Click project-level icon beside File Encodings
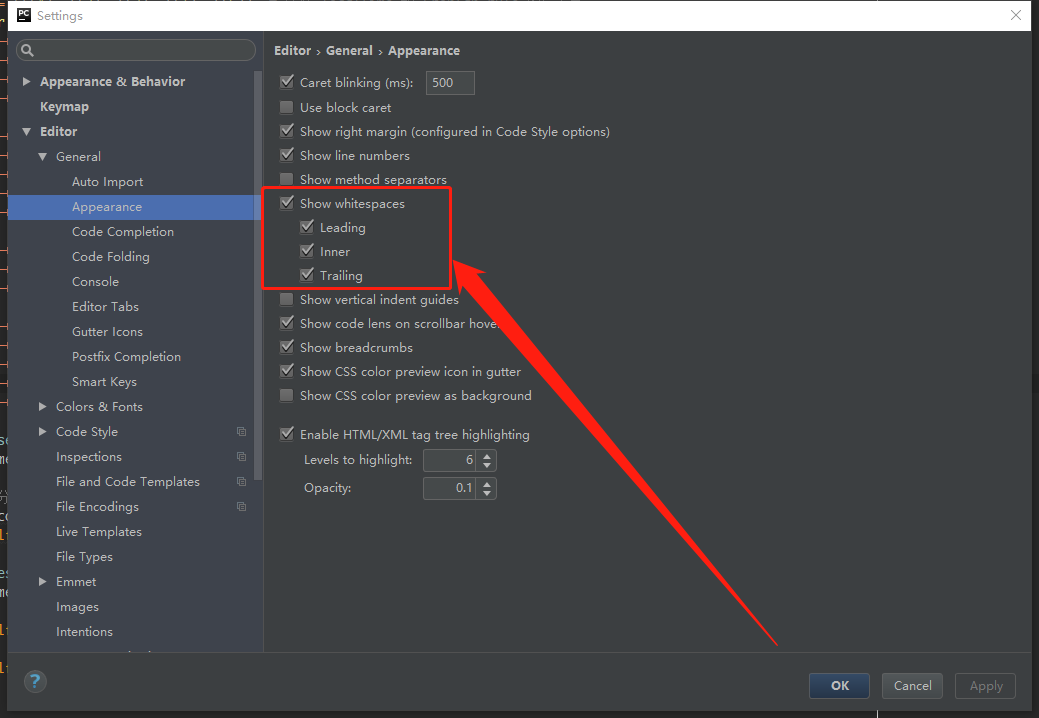 [241, 507]
